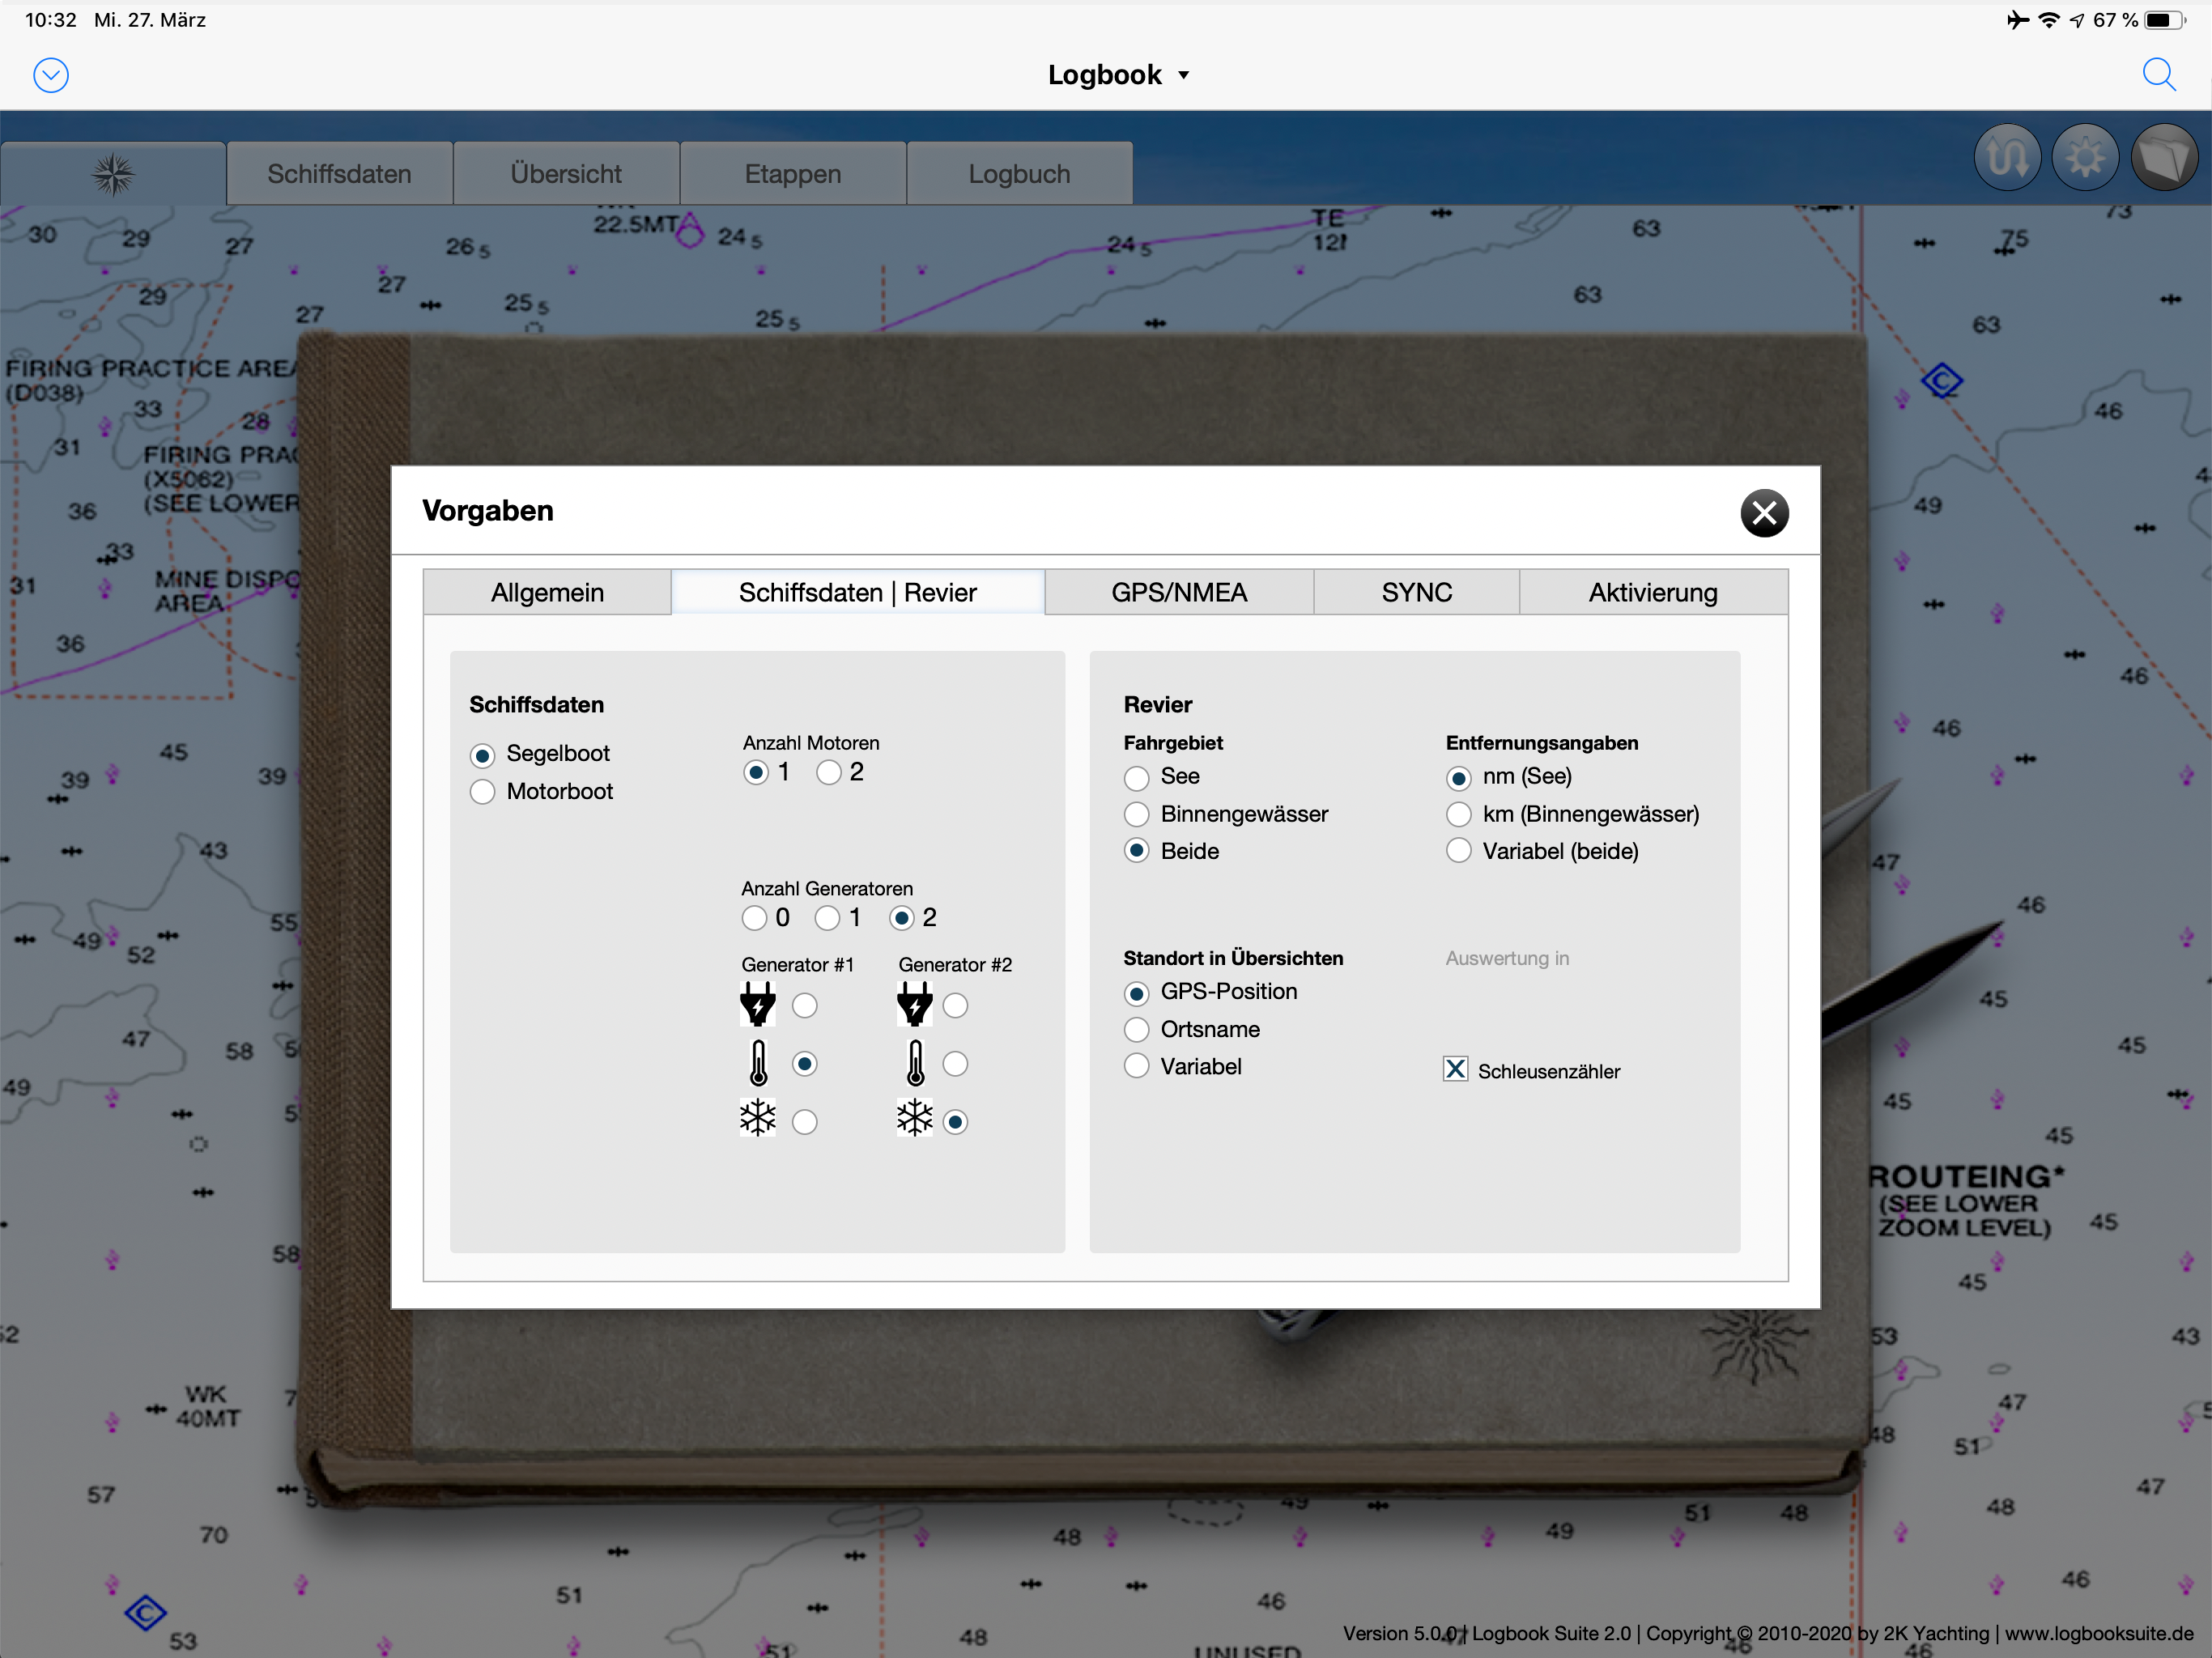Choose Binnengewässer as Fahrgebiet
The image size is (2212, 1658).
[x=1137, y=815]
